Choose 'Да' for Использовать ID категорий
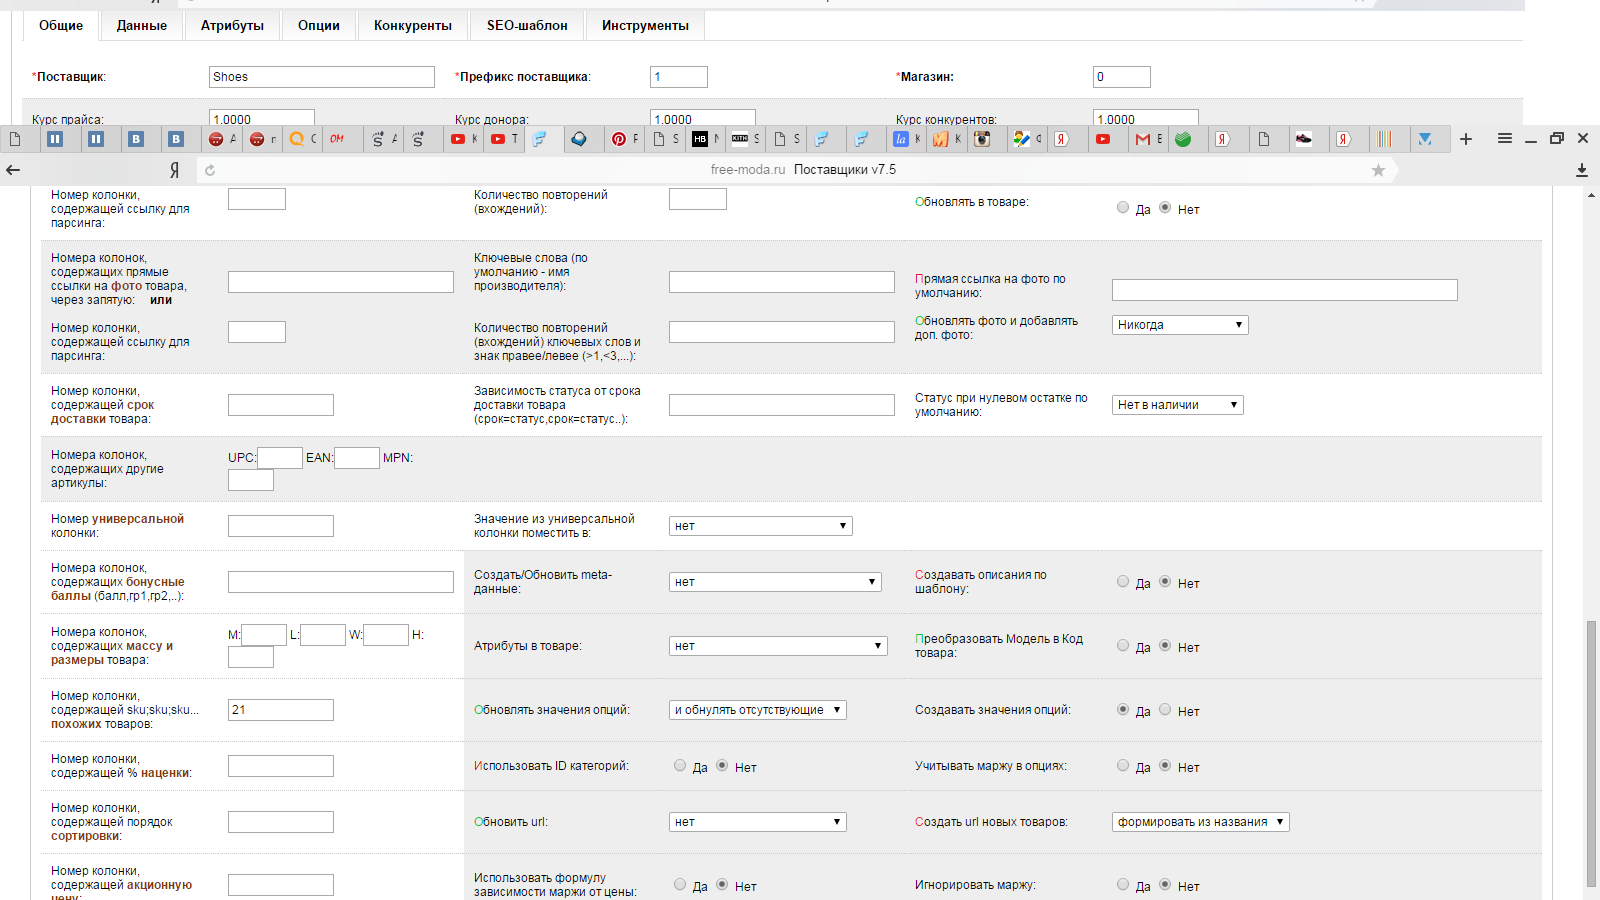Viewport: 1600px width, 900px height. (x=680, y=766)
